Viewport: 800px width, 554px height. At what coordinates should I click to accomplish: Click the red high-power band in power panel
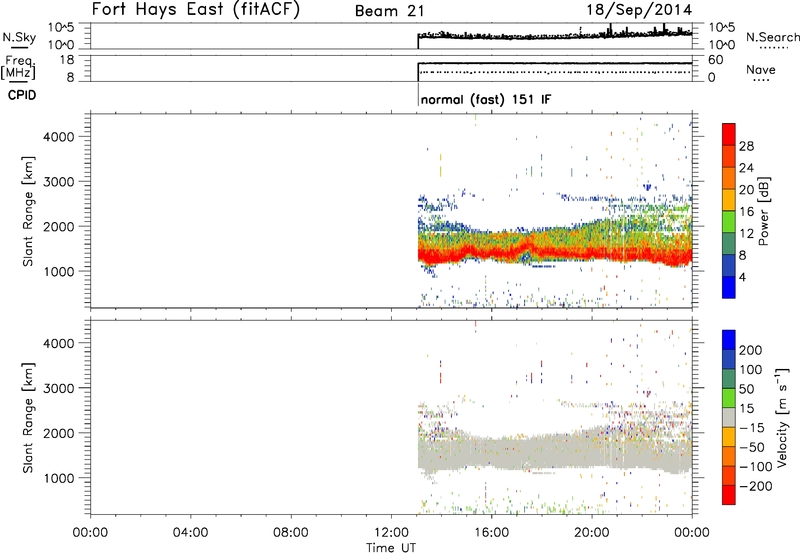[x=554, y=253]
